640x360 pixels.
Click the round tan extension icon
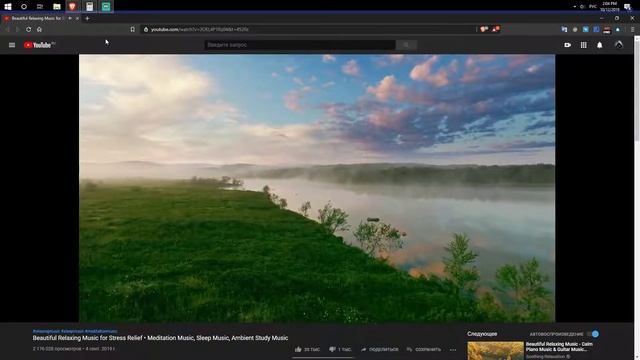(x=575, y=29)
